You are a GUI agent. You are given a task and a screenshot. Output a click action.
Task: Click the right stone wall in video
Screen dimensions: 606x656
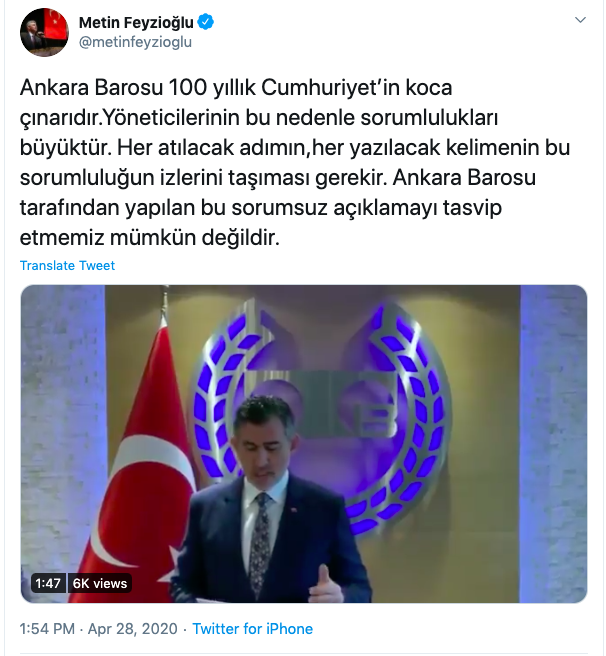(553, 443)
